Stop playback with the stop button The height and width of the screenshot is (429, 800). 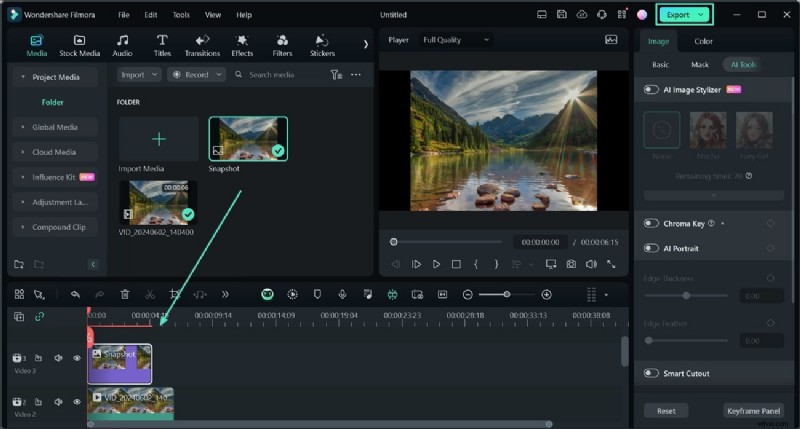[x=456, y=264]
